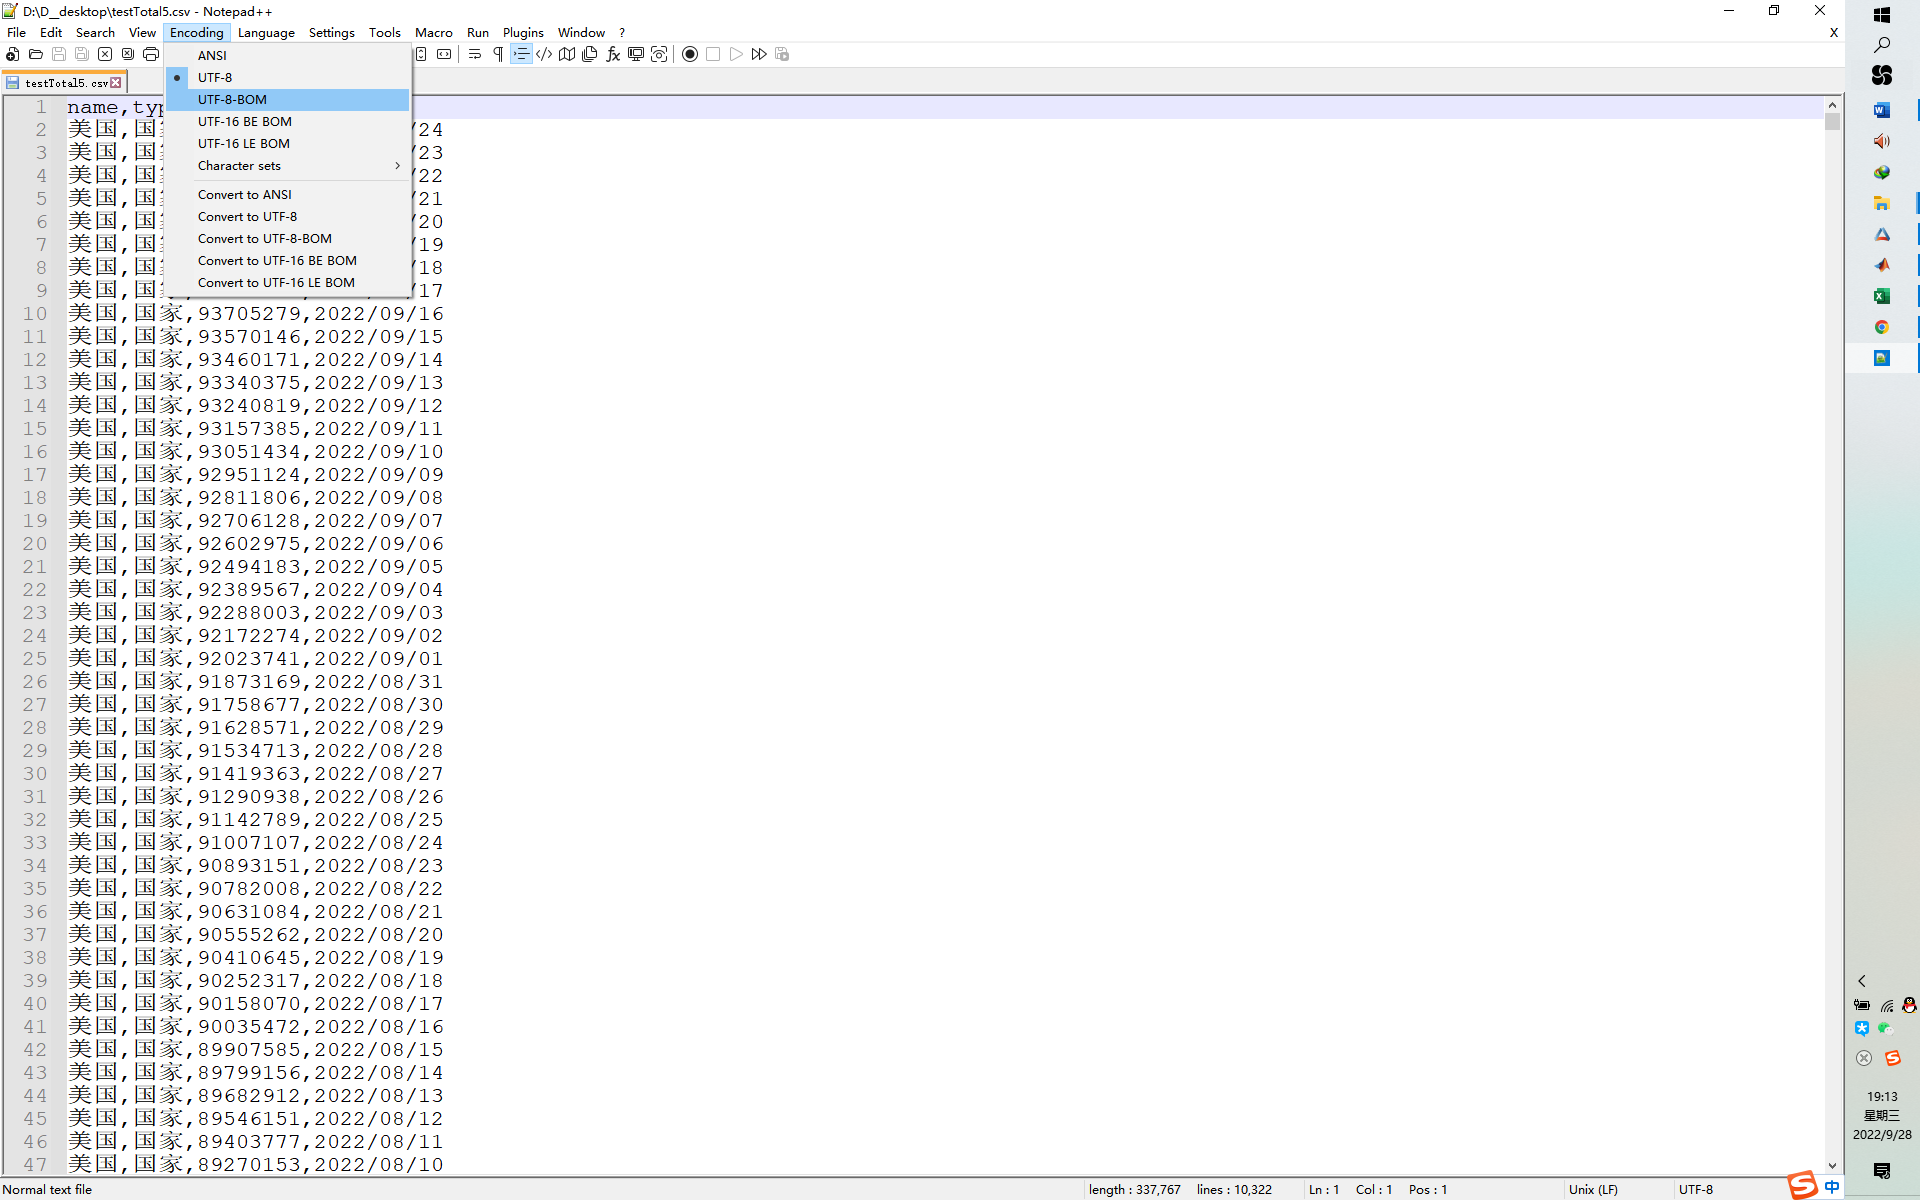
Task: Click the New file toolbar icon
Action: (13, 54)
